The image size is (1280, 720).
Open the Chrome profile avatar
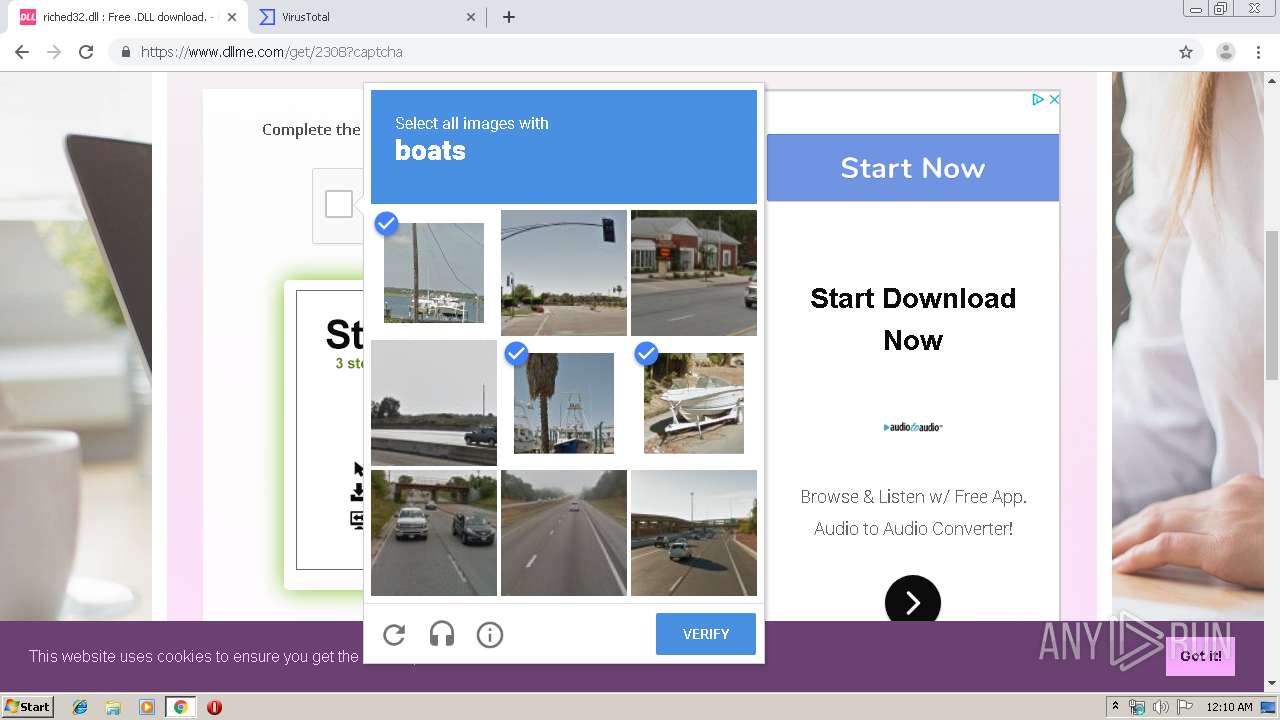(x=1226, y=52)
